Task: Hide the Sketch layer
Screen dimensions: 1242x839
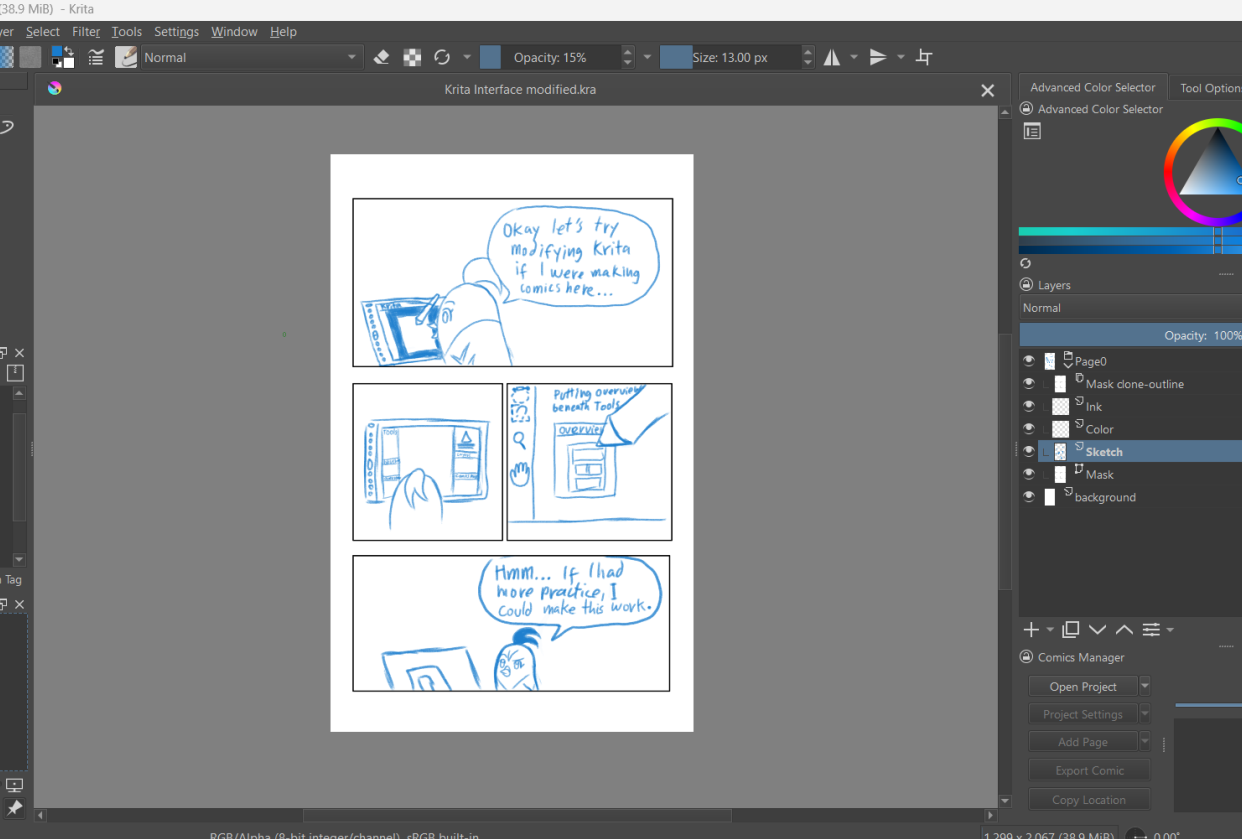Action: point(1029,451)
